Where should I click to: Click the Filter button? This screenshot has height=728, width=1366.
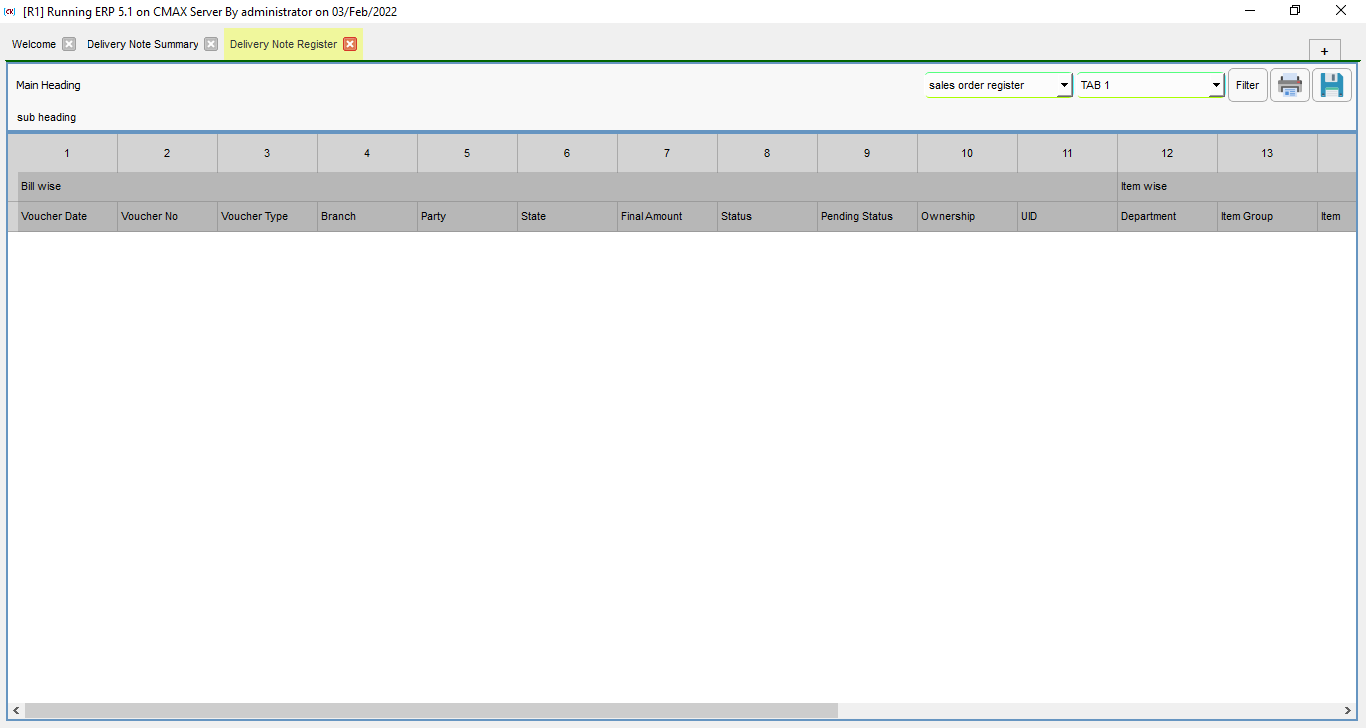pyautogui.click(x=1247, y=85)
